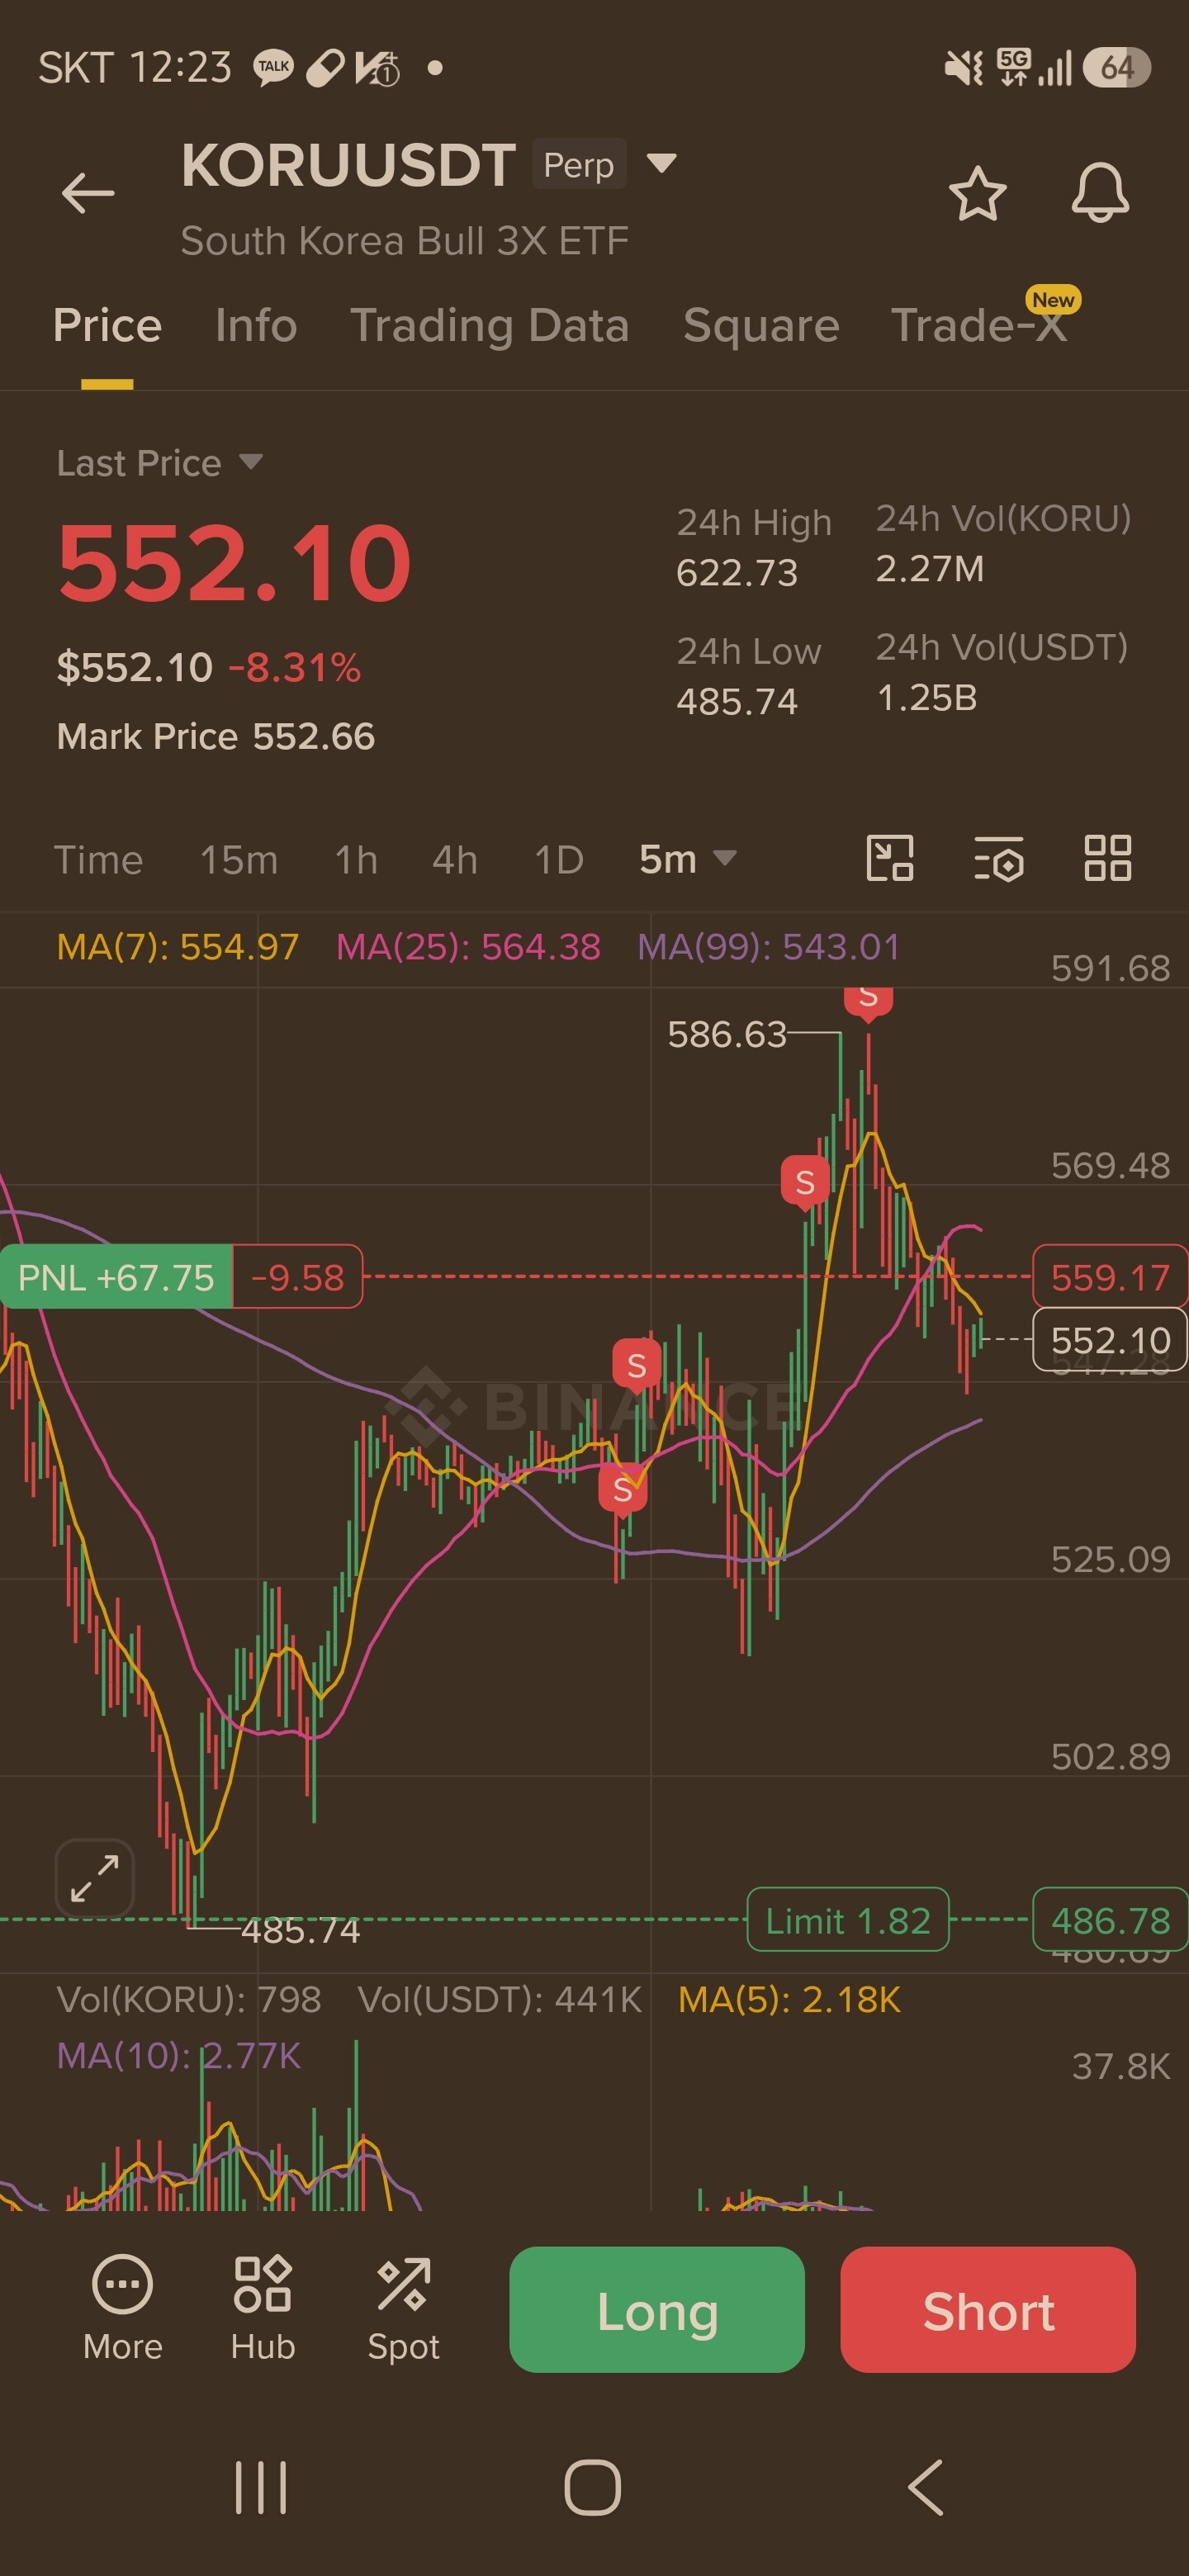Screen dimensions: 1189x2576
Task: Open chart indicator settings icon
Action: [999, 859]
